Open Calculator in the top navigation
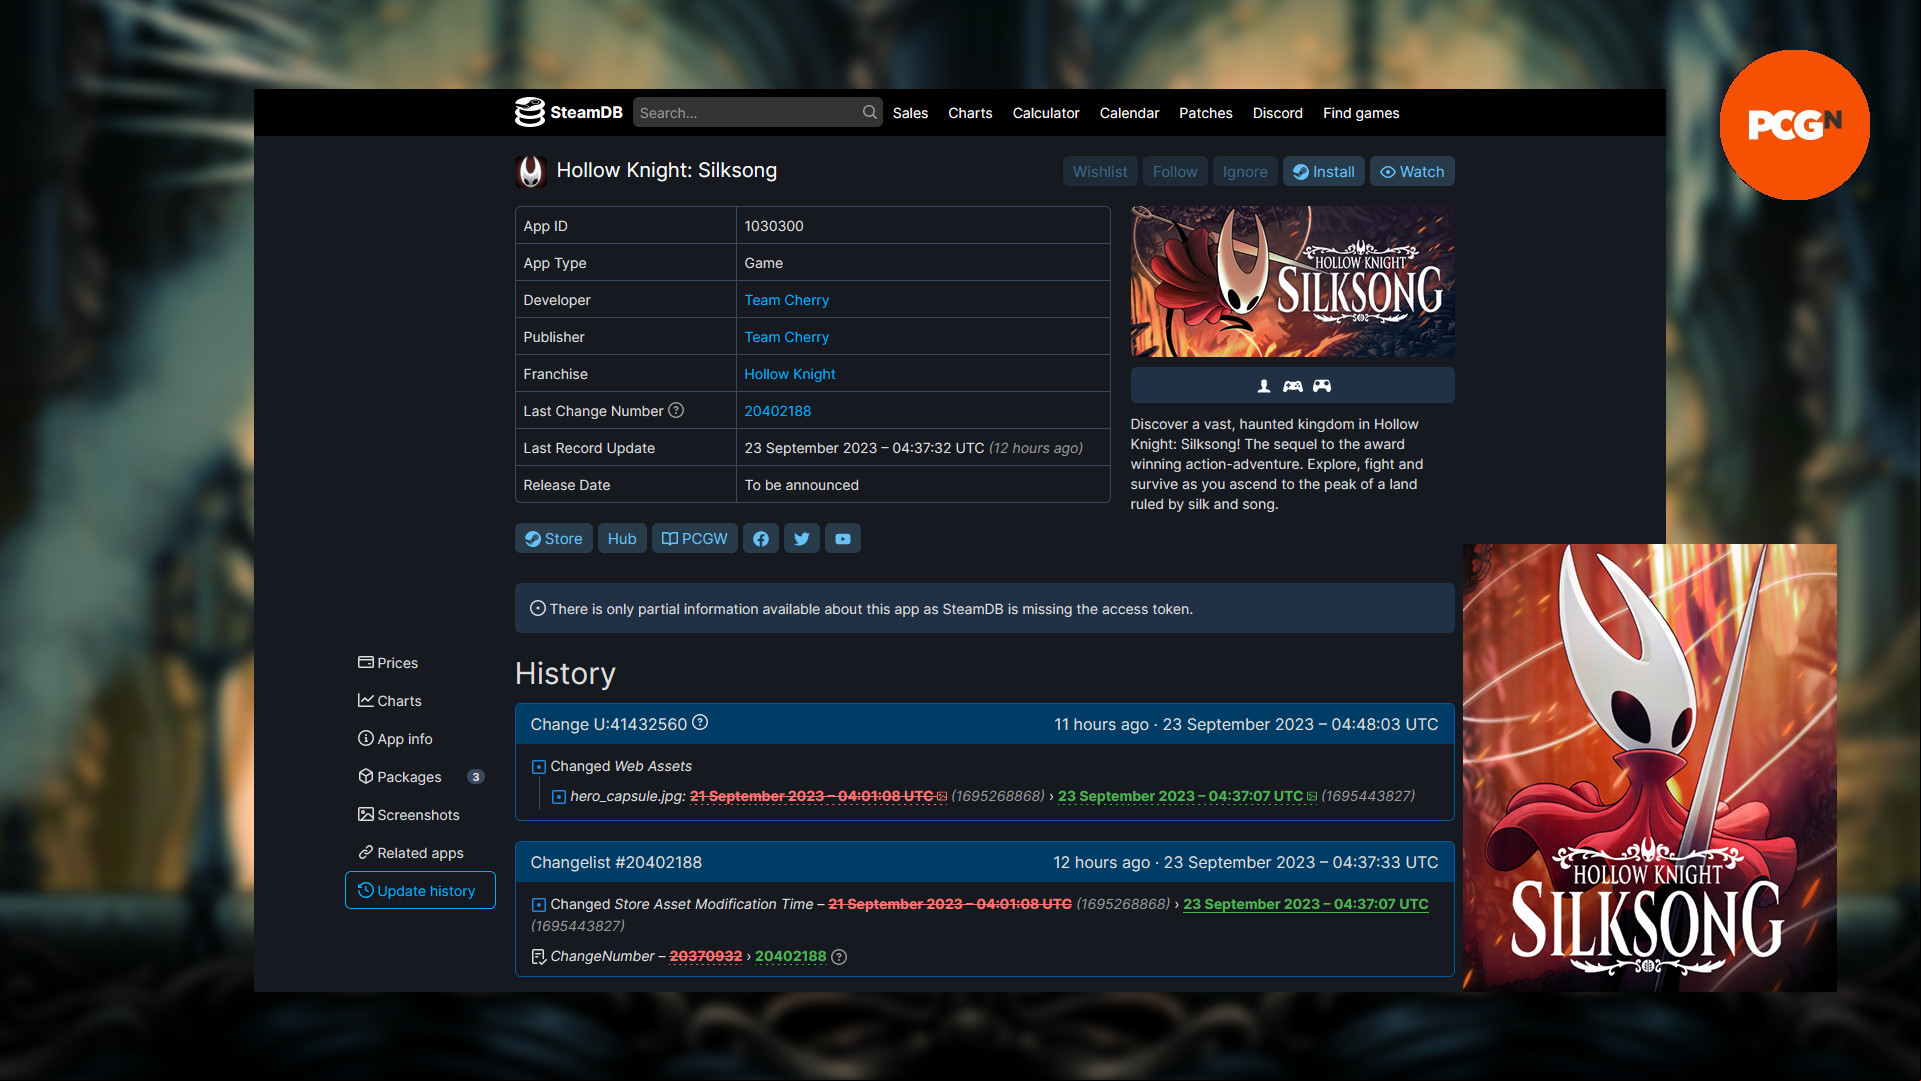The image size is (1921, 1081). [1046, 113]
